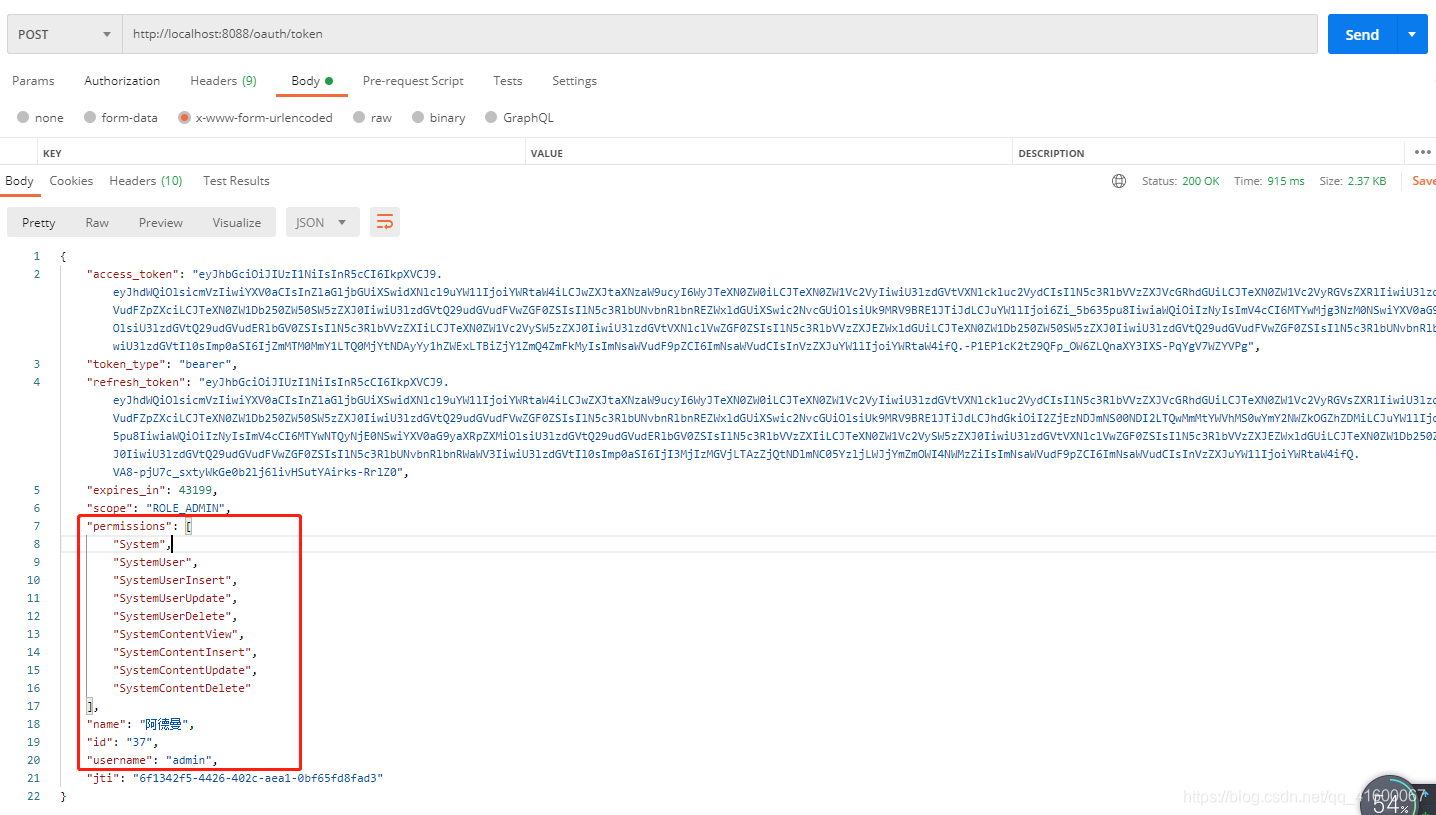Click the request URL input field
Viewport: 1436px width, 815px height.
(x=720, y=34)
